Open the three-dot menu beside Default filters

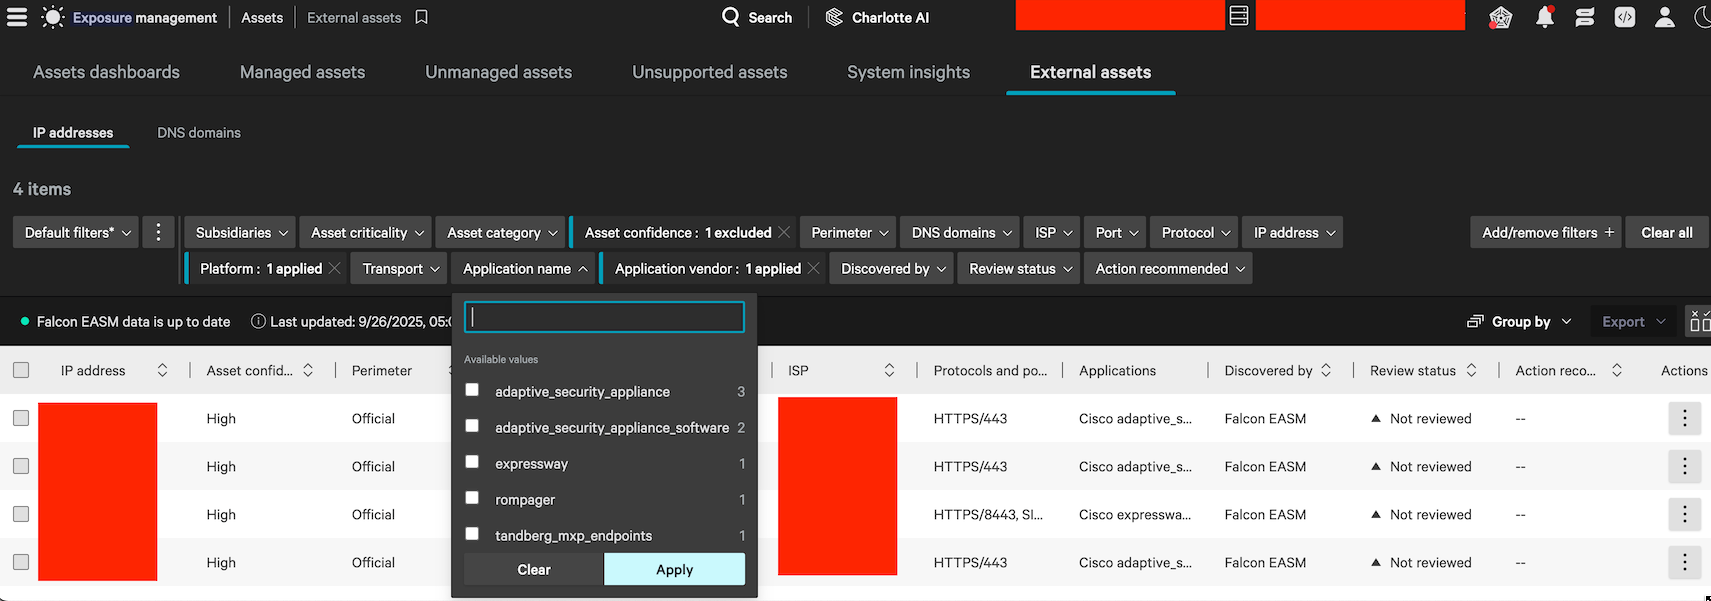(158, 232)
